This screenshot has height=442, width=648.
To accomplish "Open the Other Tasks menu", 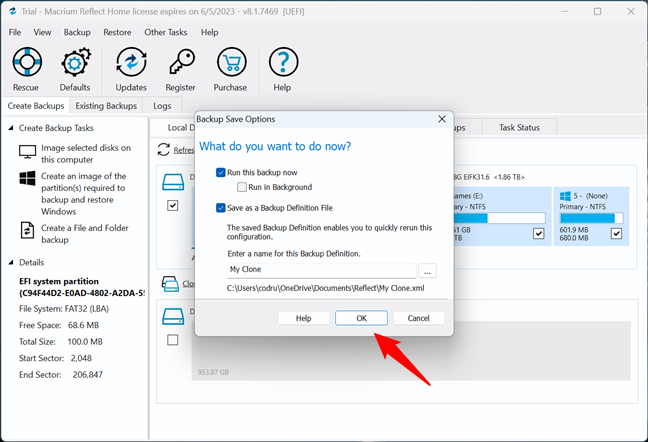I will [x=166, y=32].
